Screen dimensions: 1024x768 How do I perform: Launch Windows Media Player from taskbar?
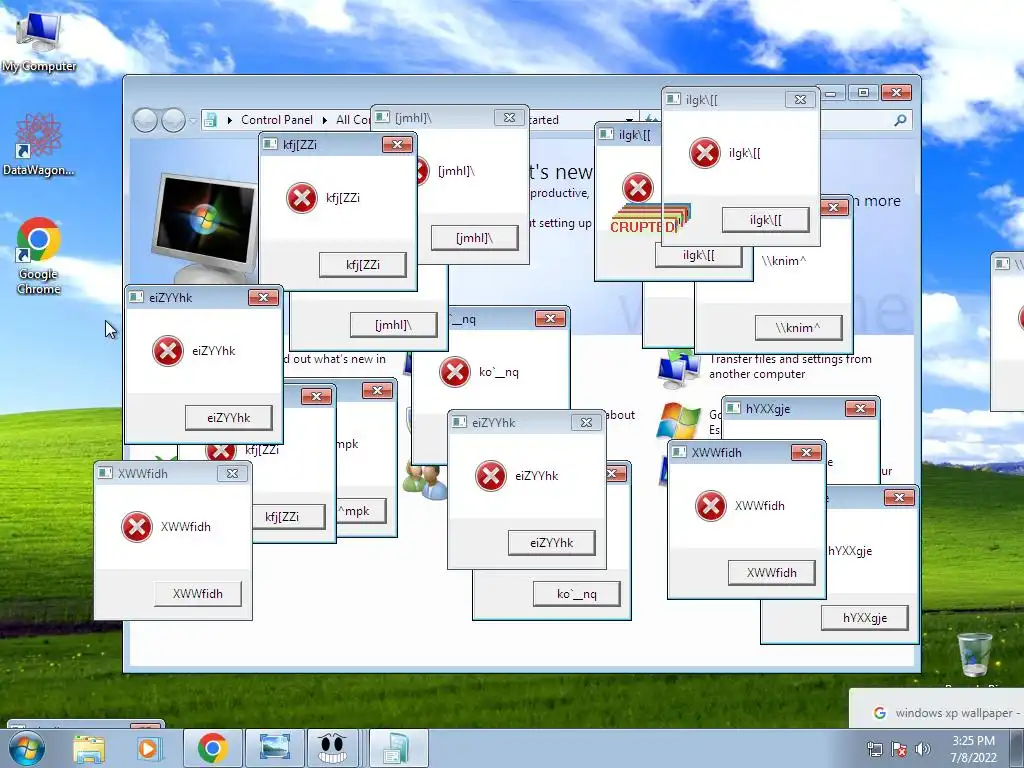pyautogui.click(x=148, y=748)
